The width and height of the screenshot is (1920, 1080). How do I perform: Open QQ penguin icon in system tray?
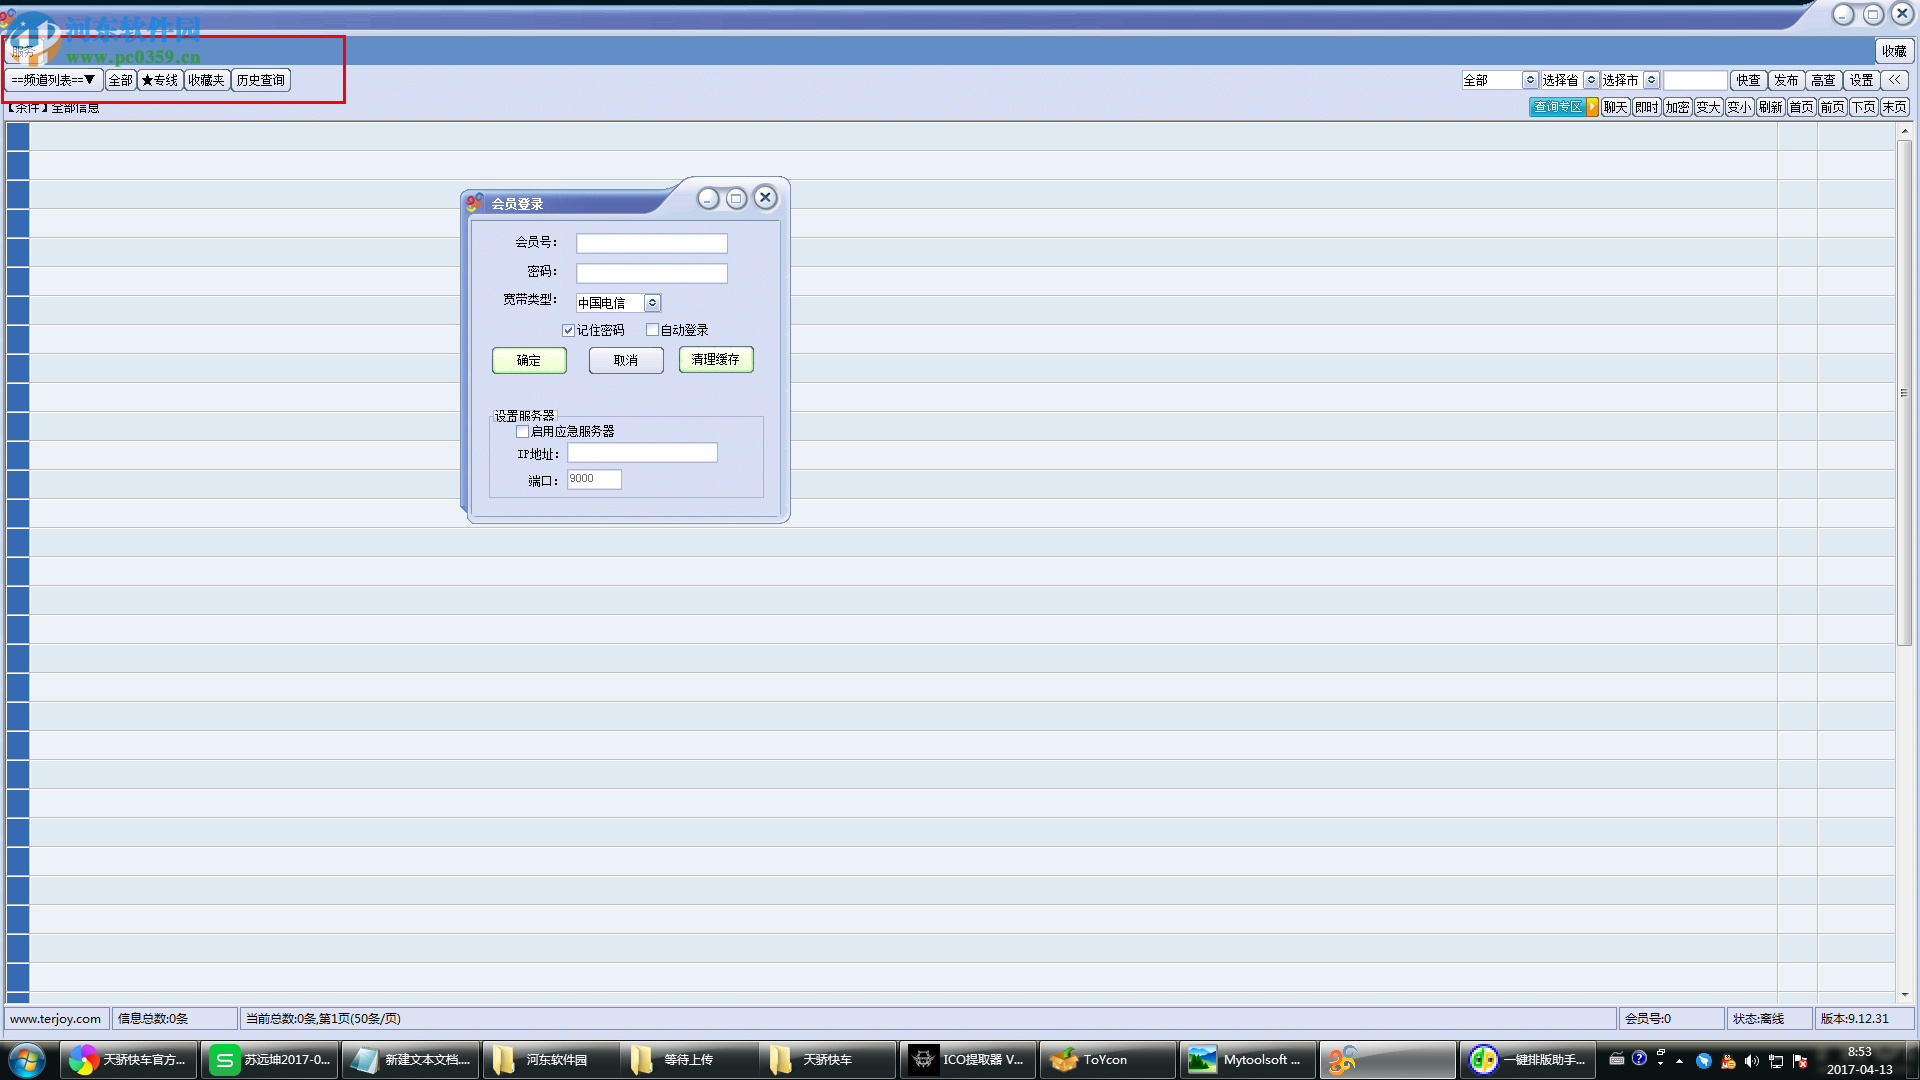pyautogui.click(x=1728, y=1061)
